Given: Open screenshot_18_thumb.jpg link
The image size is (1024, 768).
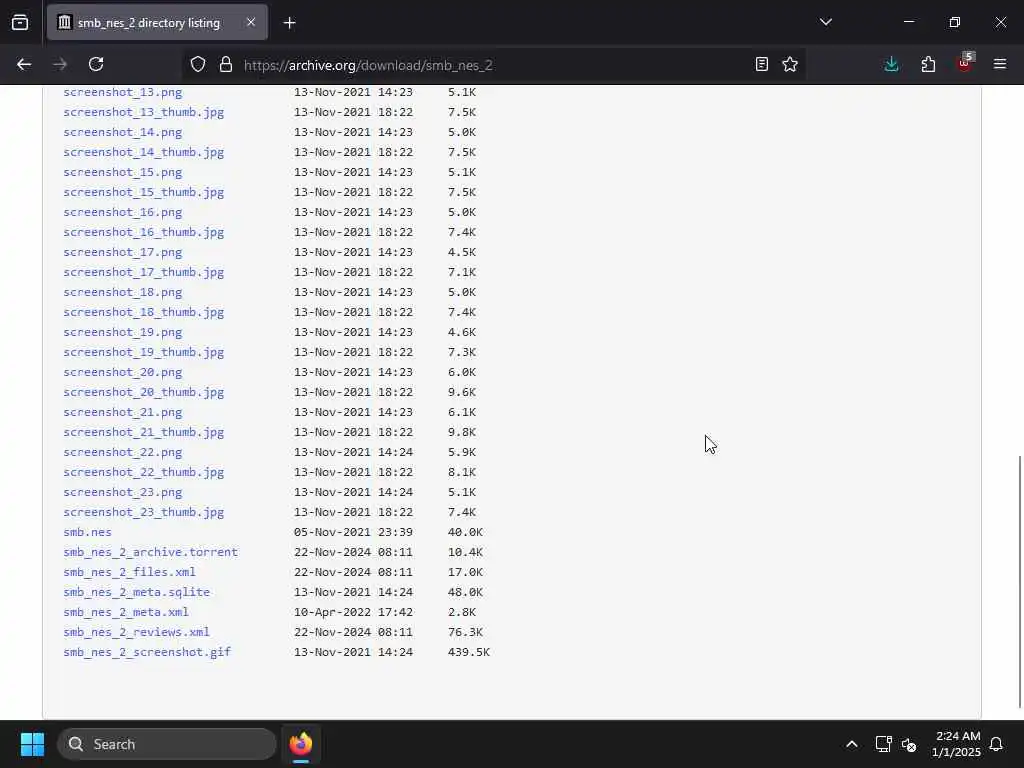Looking at the screenshot, I should (x=144, y=312).
